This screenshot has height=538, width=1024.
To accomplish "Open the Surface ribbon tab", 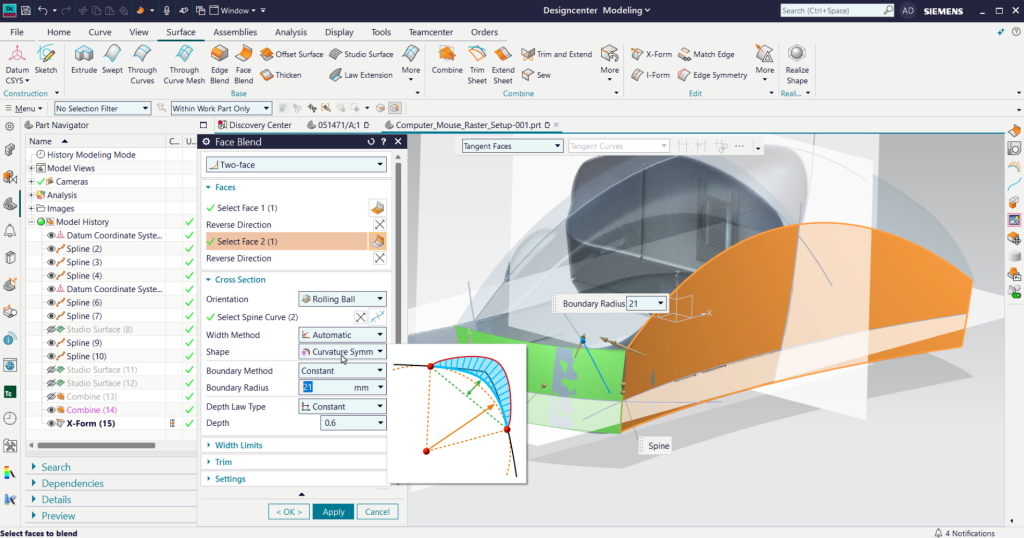I will tap(181, 32).
